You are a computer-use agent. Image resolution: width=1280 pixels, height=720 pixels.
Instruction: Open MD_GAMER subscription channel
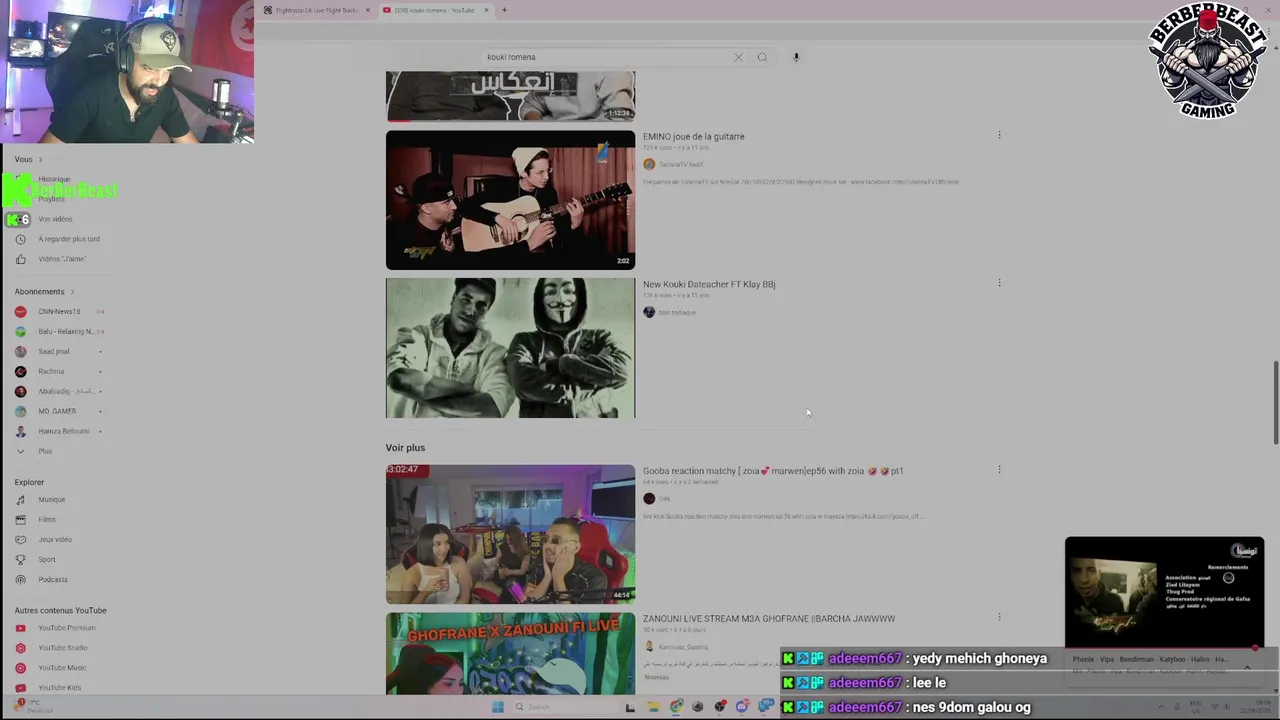point(57,412)
